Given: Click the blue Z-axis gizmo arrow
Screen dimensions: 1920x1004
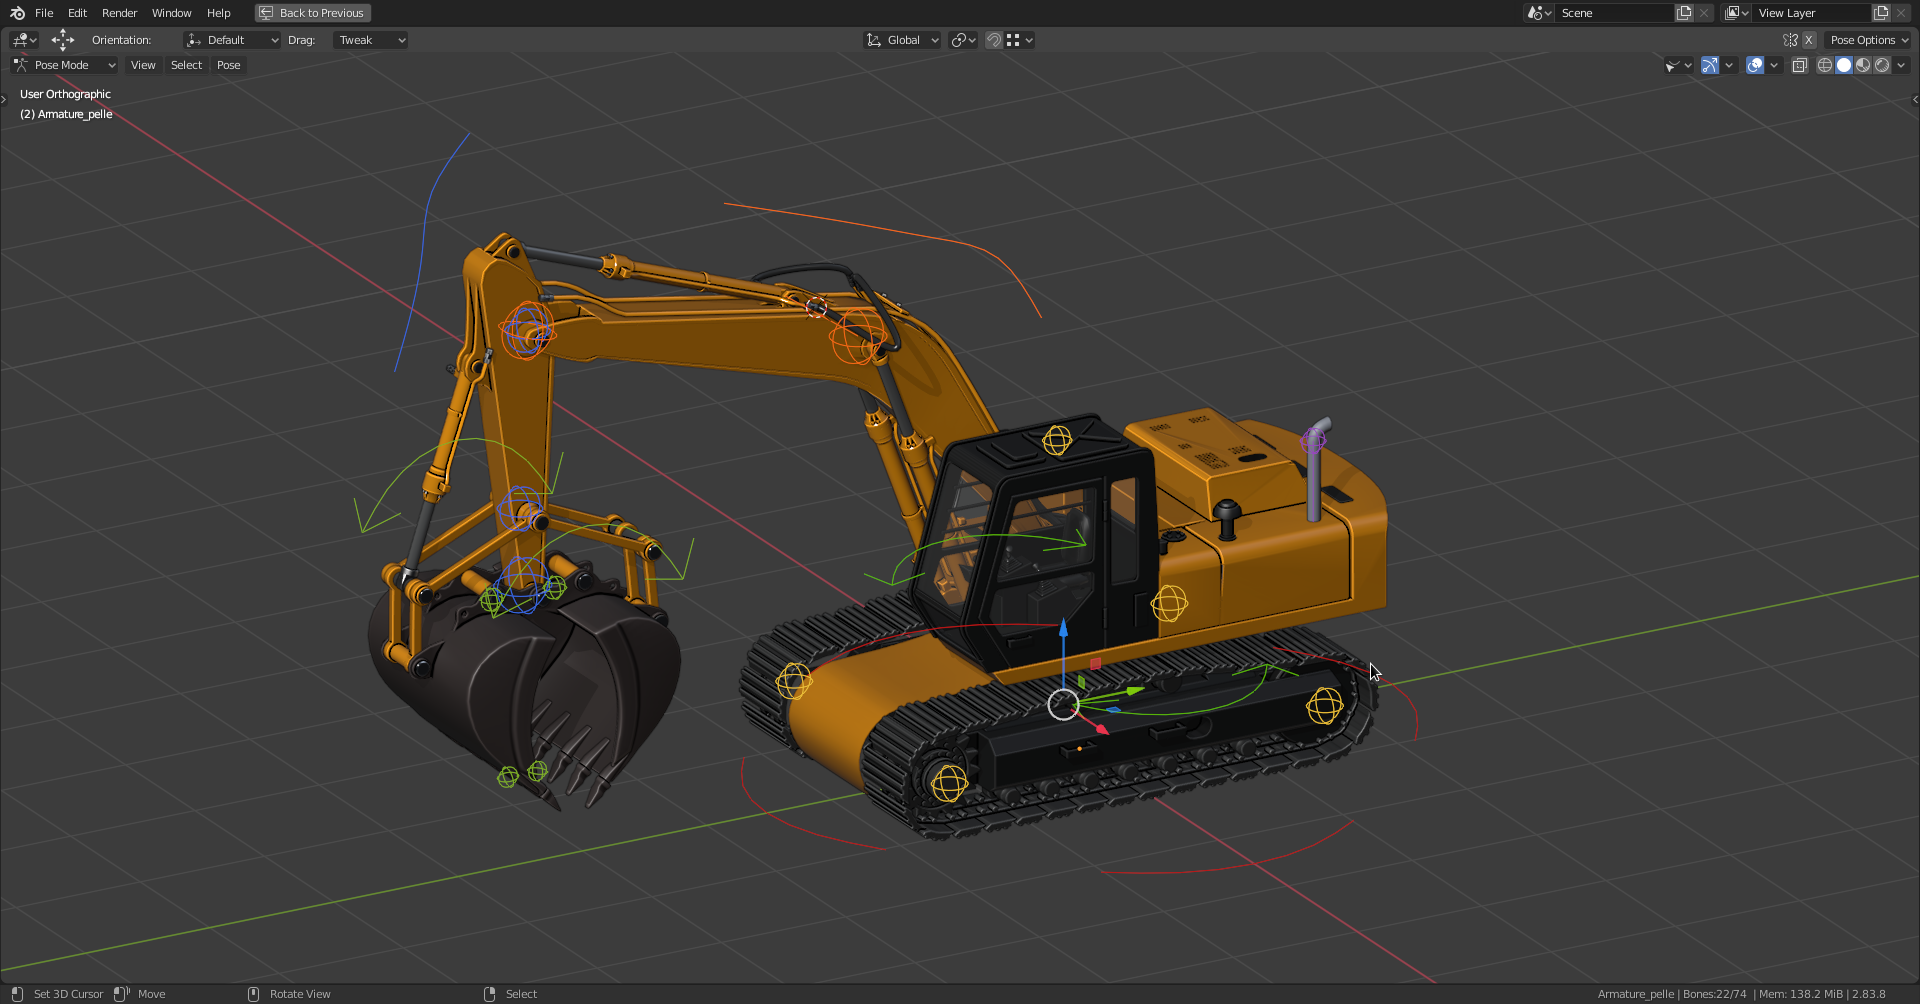Looking at the screenshot, I should [1063, 629].
